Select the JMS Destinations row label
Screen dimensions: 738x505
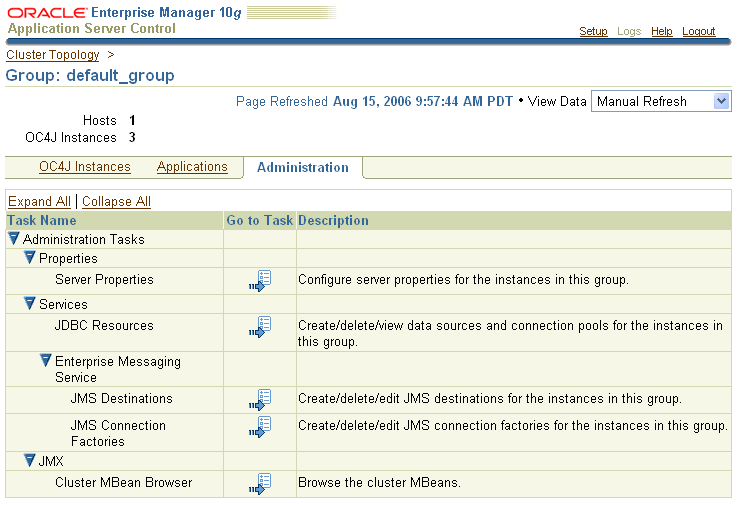(121, 399)
